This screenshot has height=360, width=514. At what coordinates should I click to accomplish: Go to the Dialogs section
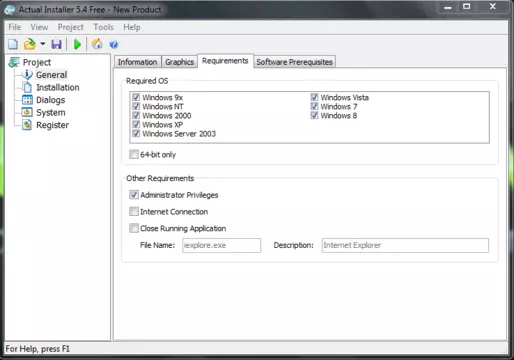[50, 100]
